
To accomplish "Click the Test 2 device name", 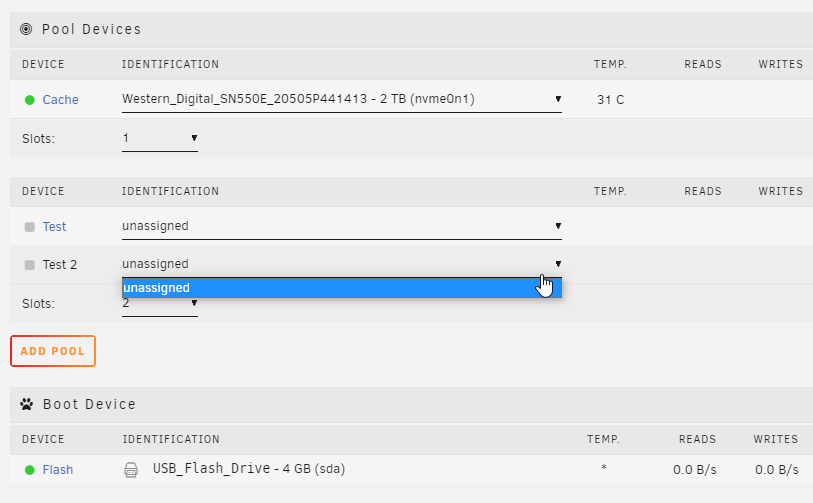I will pos(60,265).
